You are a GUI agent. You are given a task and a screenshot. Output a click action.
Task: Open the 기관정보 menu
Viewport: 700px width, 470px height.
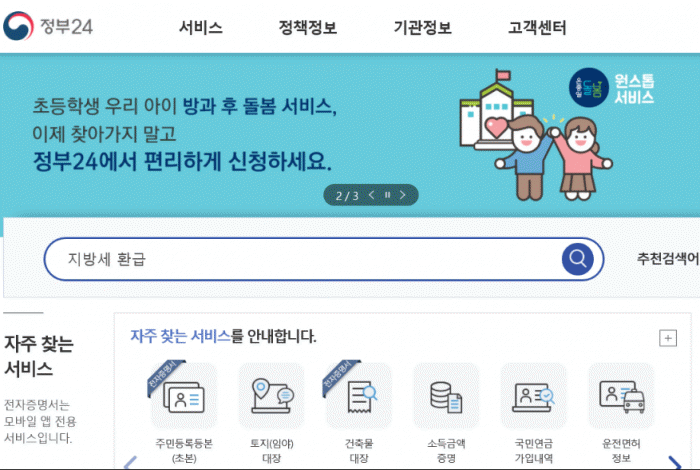(x=422, y=28)
